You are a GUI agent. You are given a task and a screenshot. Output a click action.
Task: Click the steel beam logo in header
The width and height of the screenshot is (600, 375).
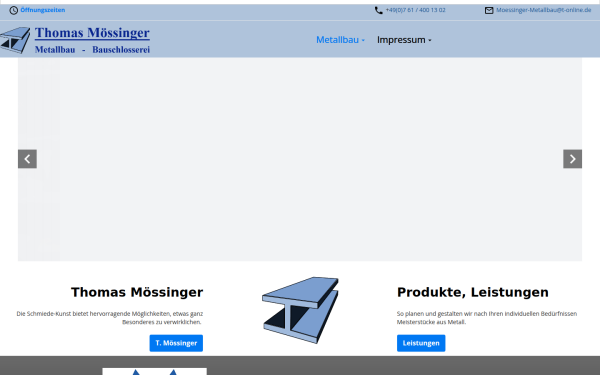pos(15,40)
